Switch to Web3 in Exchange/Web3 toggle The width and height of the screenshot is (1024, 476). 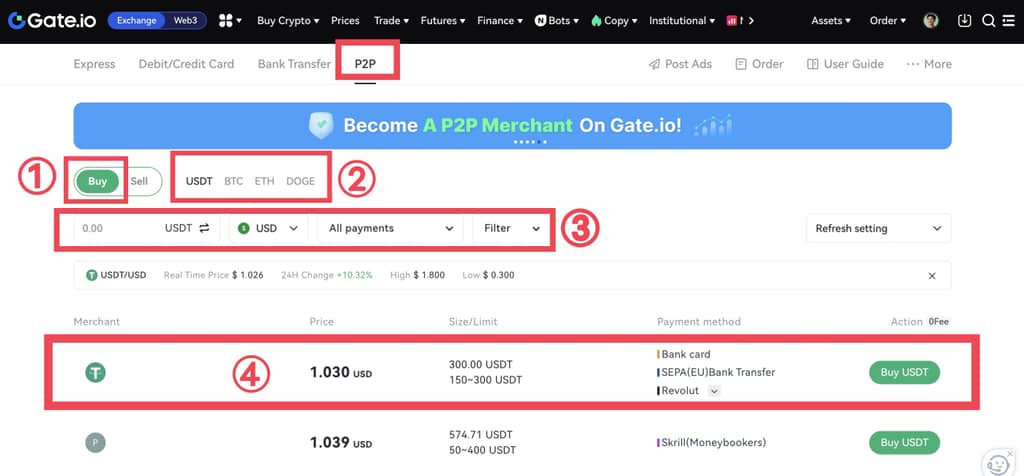[x=185, y=20]
